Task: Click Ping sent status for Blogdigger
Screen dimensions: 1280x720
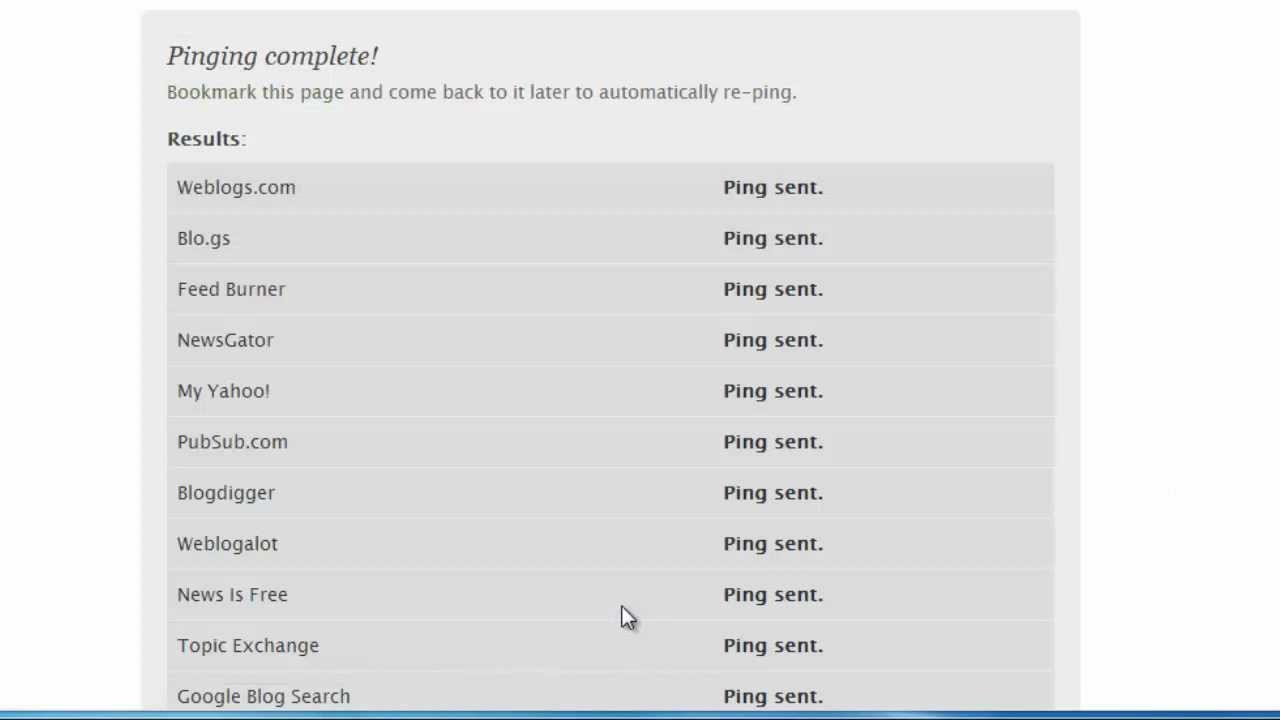Action: coord(773,493)
